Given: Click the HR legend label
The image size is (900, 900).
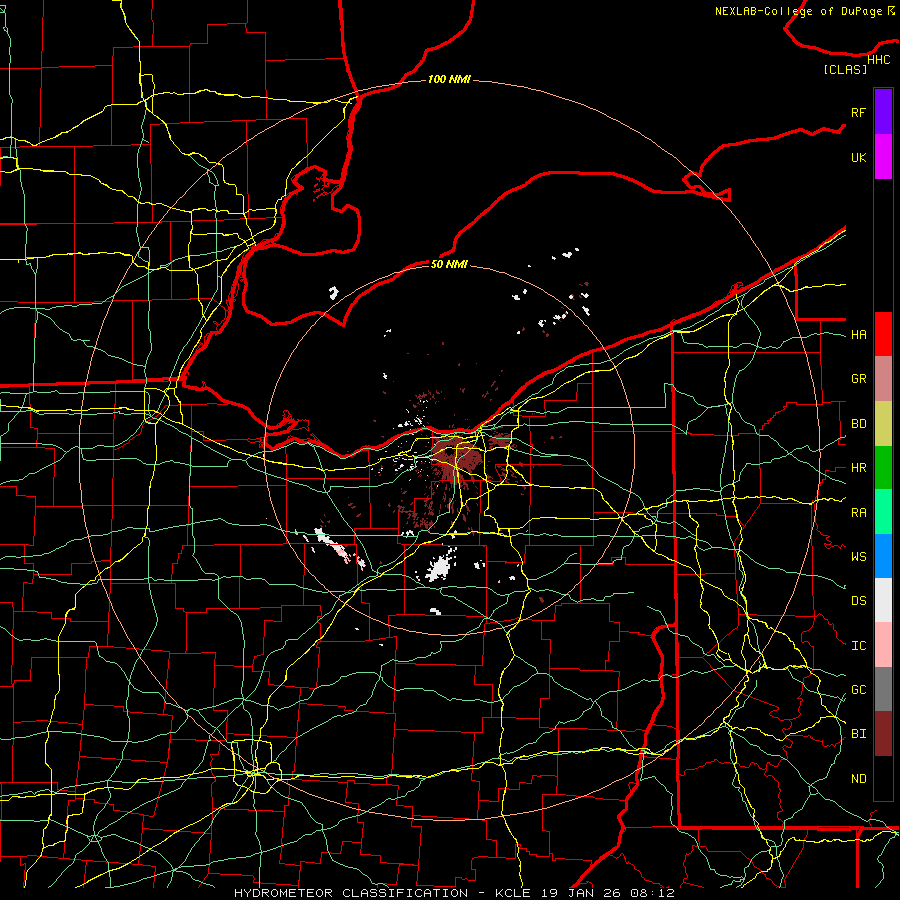Looking at the screenshot, I should pyautogui.click(x=859, y=468).
